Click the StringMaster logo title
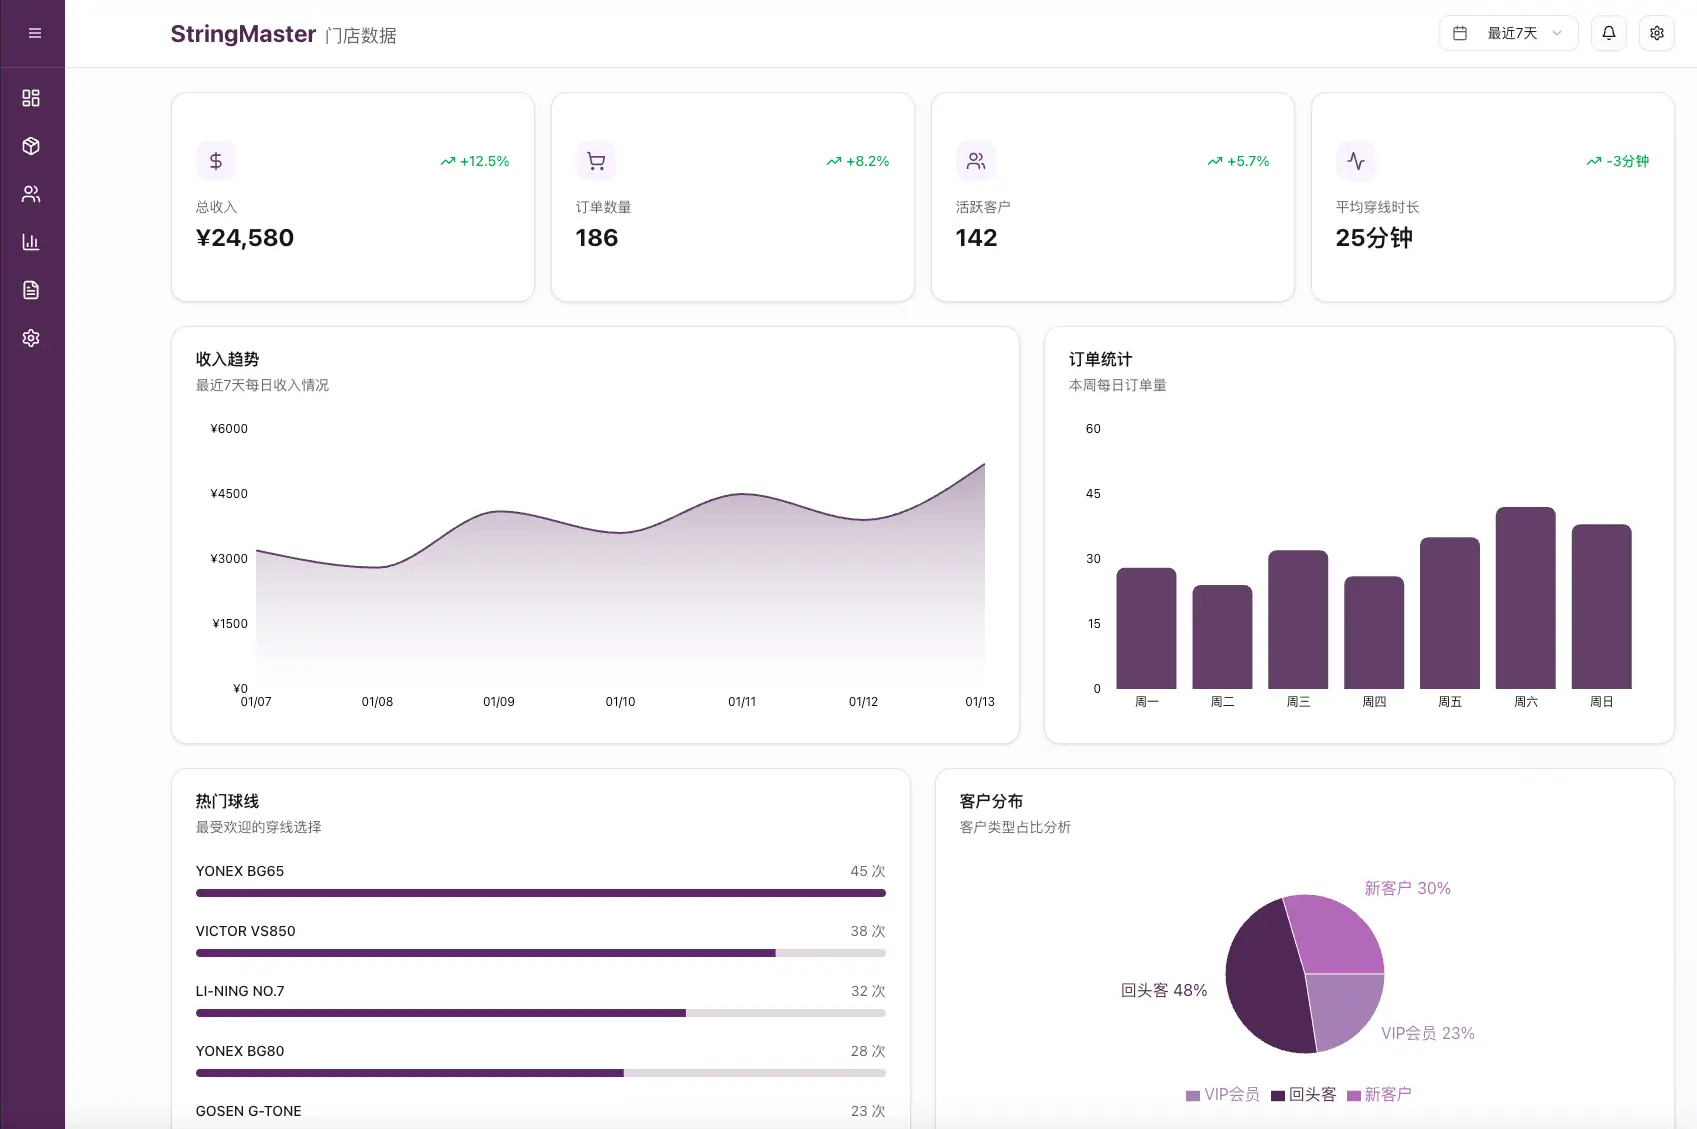The image size is (1697, 1129). [x=243, y=34]
